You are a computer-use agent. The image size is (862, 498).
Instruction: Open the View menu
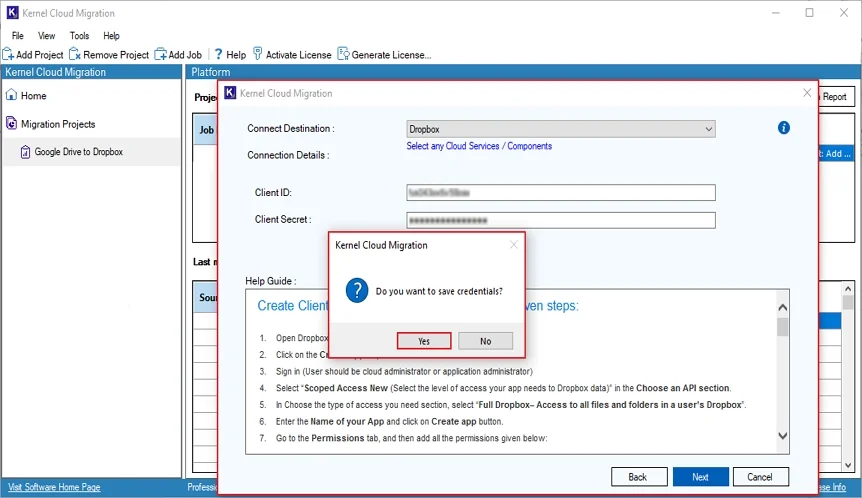point(46,36)
